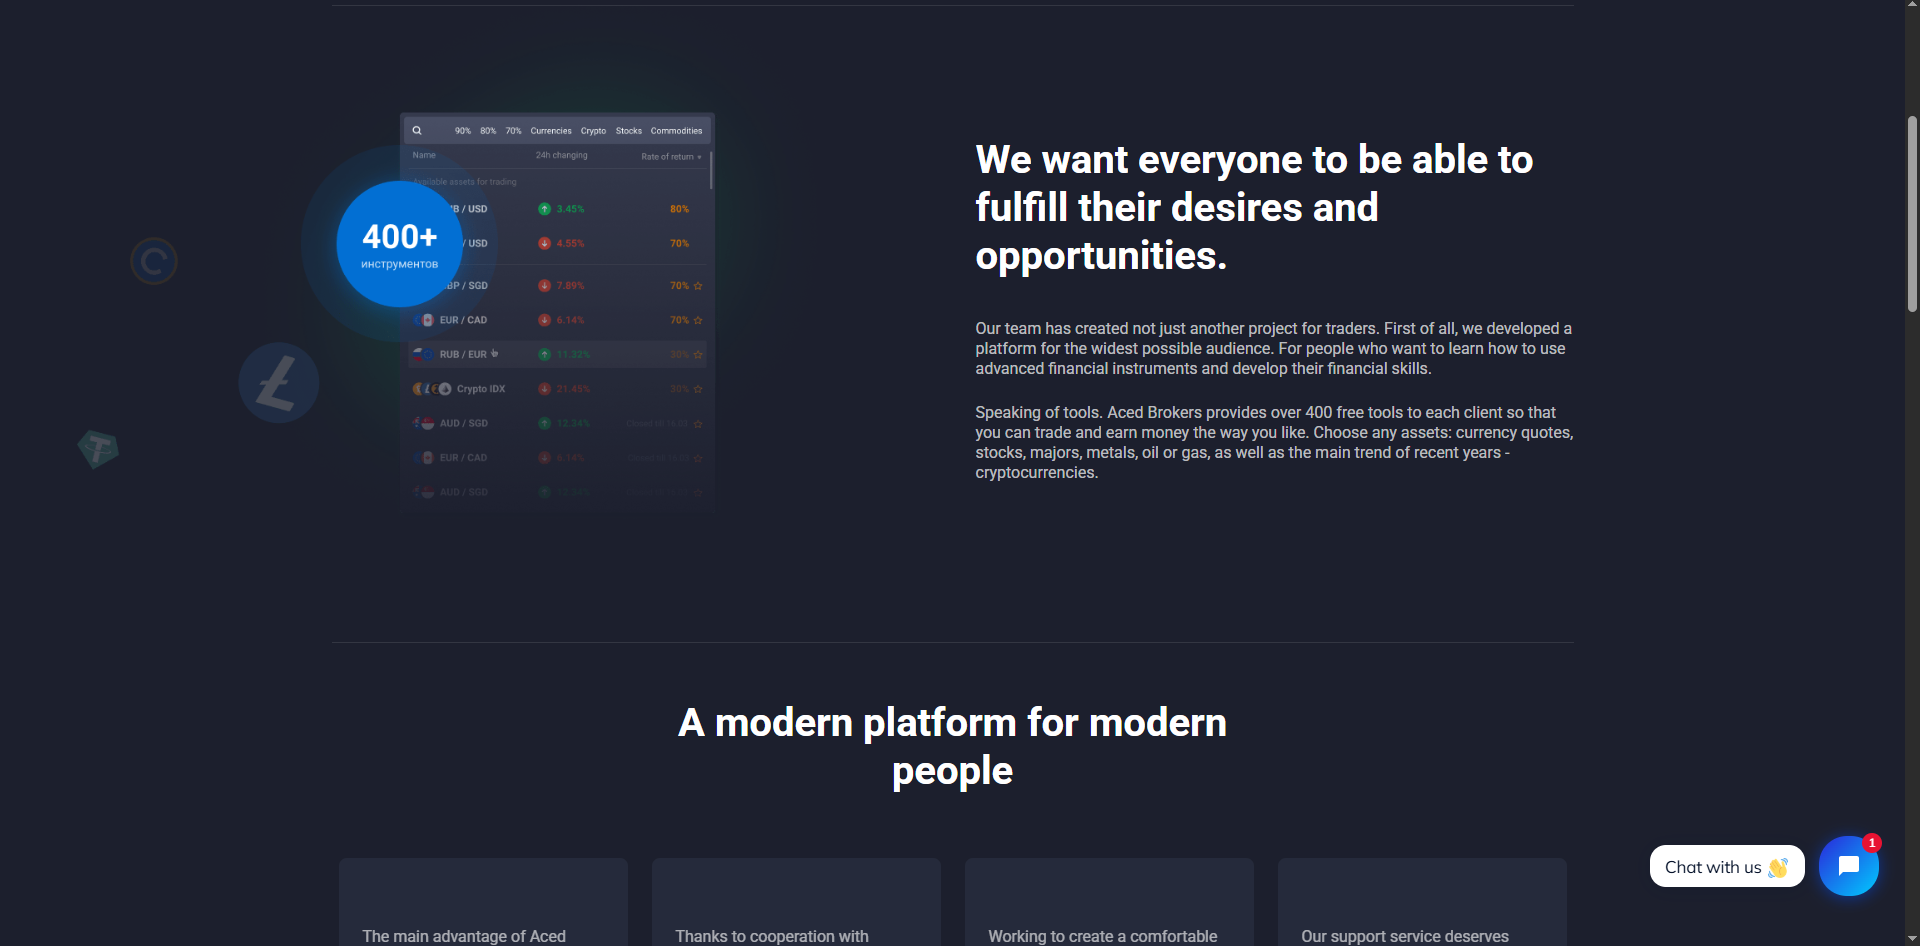
Task: Click the 21.45% change value
Action: [x=573, y=389]
